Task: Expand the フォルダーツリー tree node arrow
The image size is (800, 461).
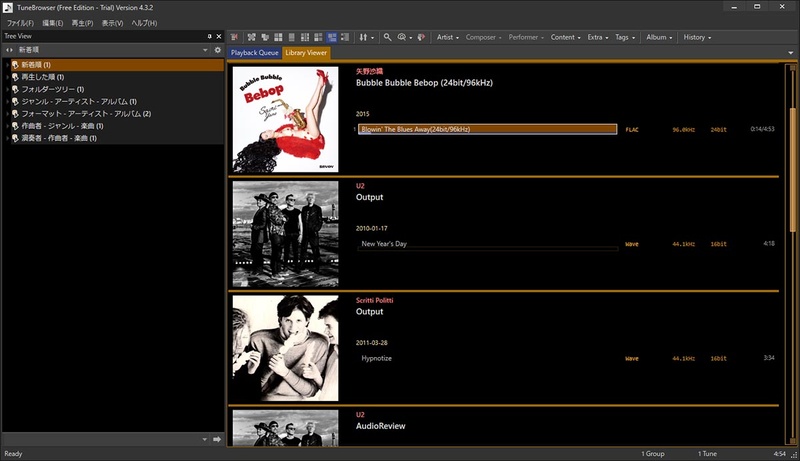Action: (7, 89)
